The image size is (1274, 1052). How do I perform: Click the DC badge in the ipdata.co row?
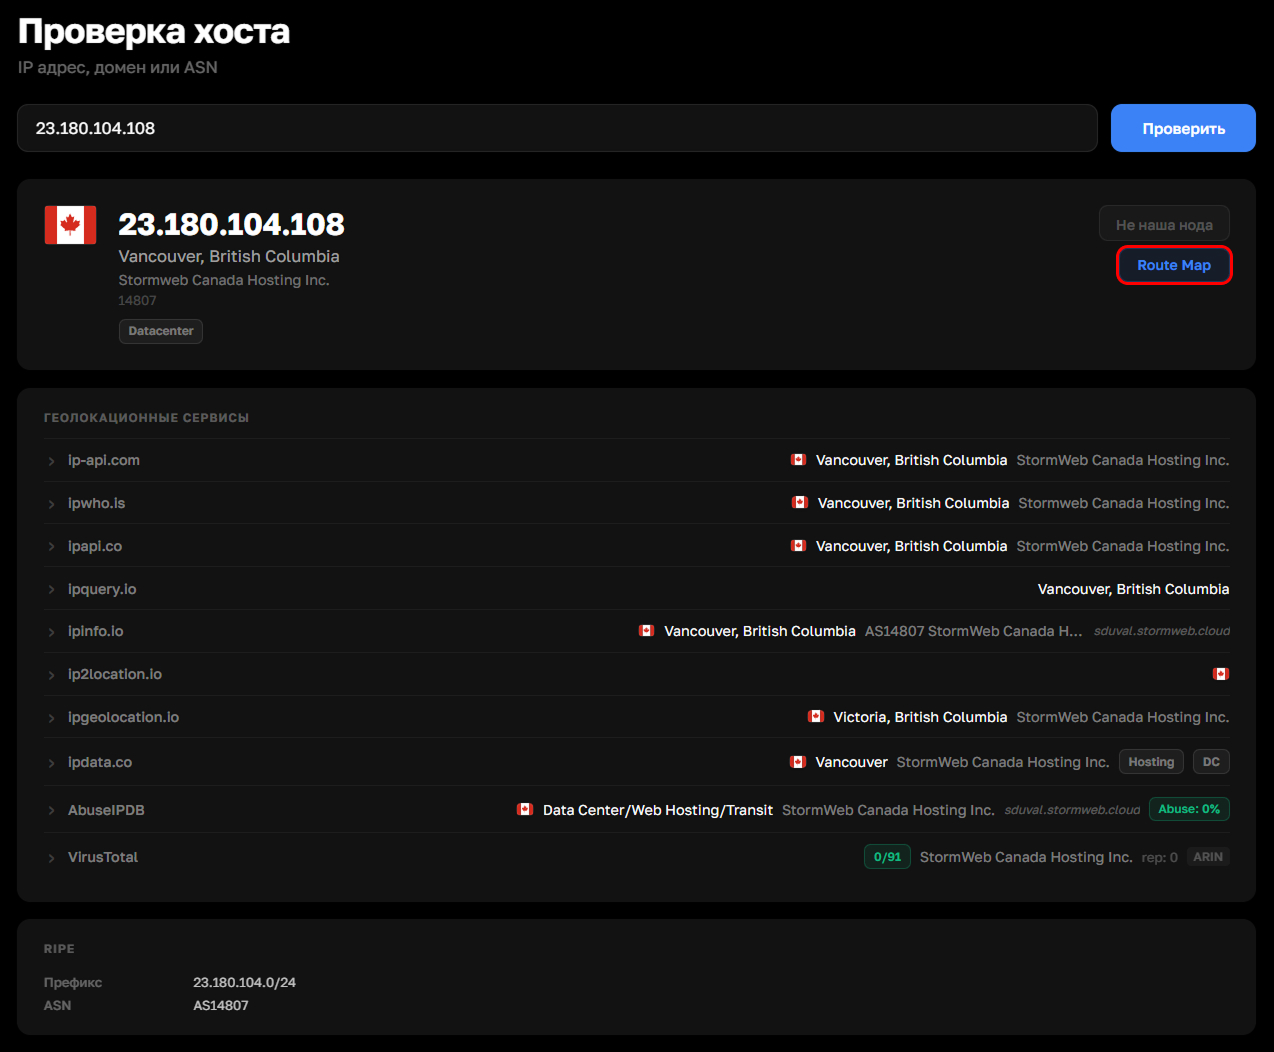point(1211,762)
